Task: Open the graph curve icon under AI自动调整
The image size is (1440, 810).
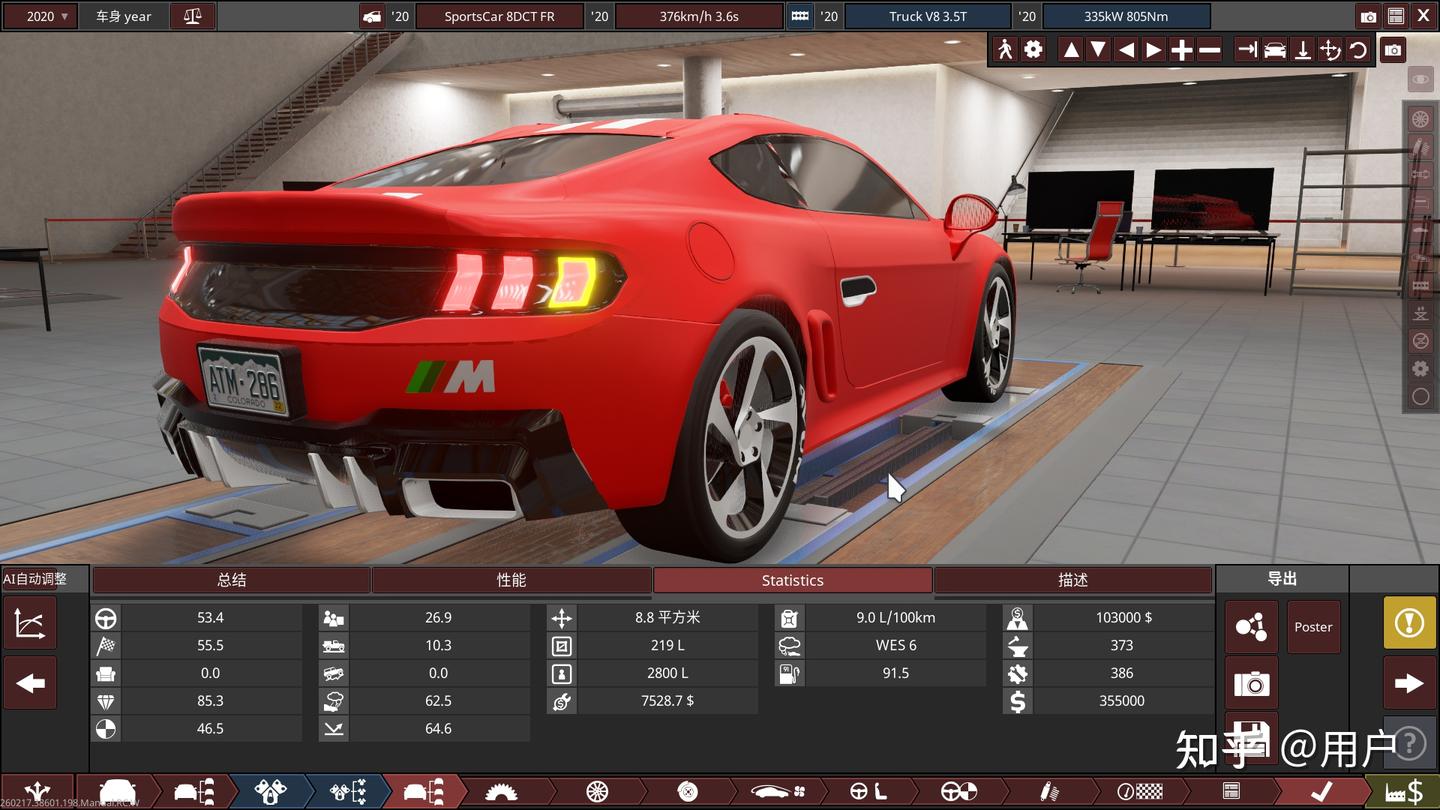Action: pyautogui.click(x=30, y=623)
